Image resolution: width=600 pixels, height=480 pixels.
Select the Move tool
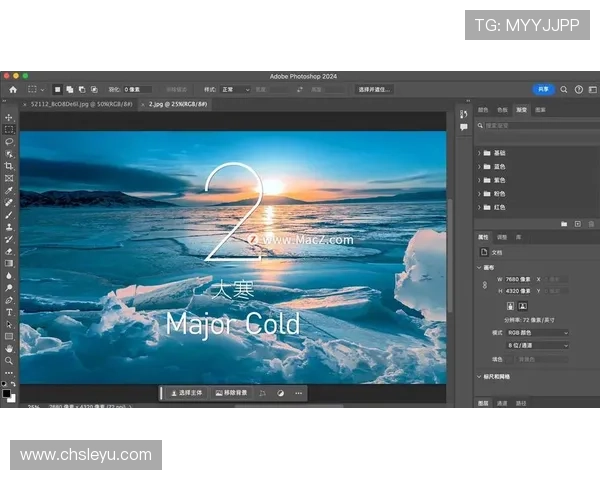tap(9, 118)
